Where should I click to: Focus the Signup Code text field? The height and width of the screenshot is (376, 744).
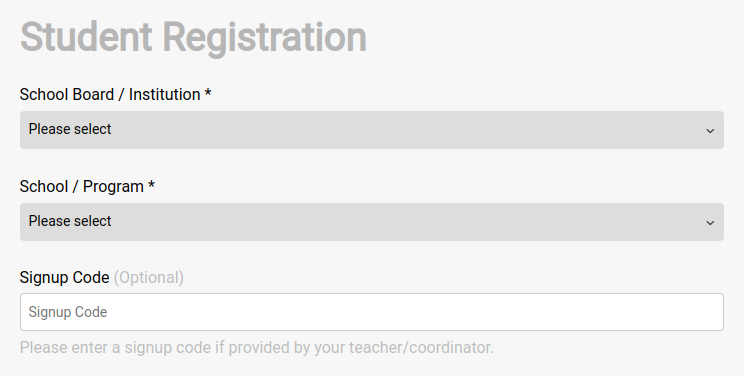372,312
